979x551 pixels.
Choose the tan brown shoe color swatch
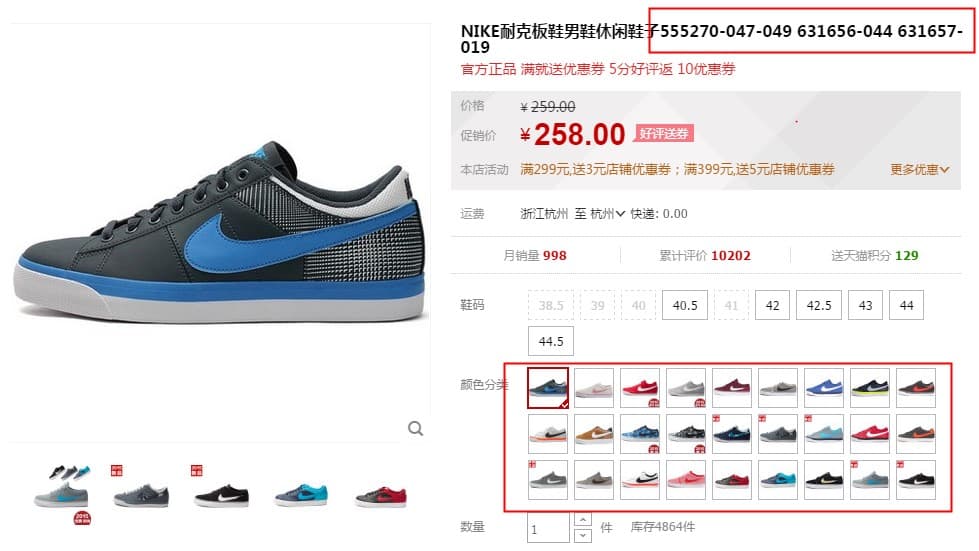[x=594, y=433]
